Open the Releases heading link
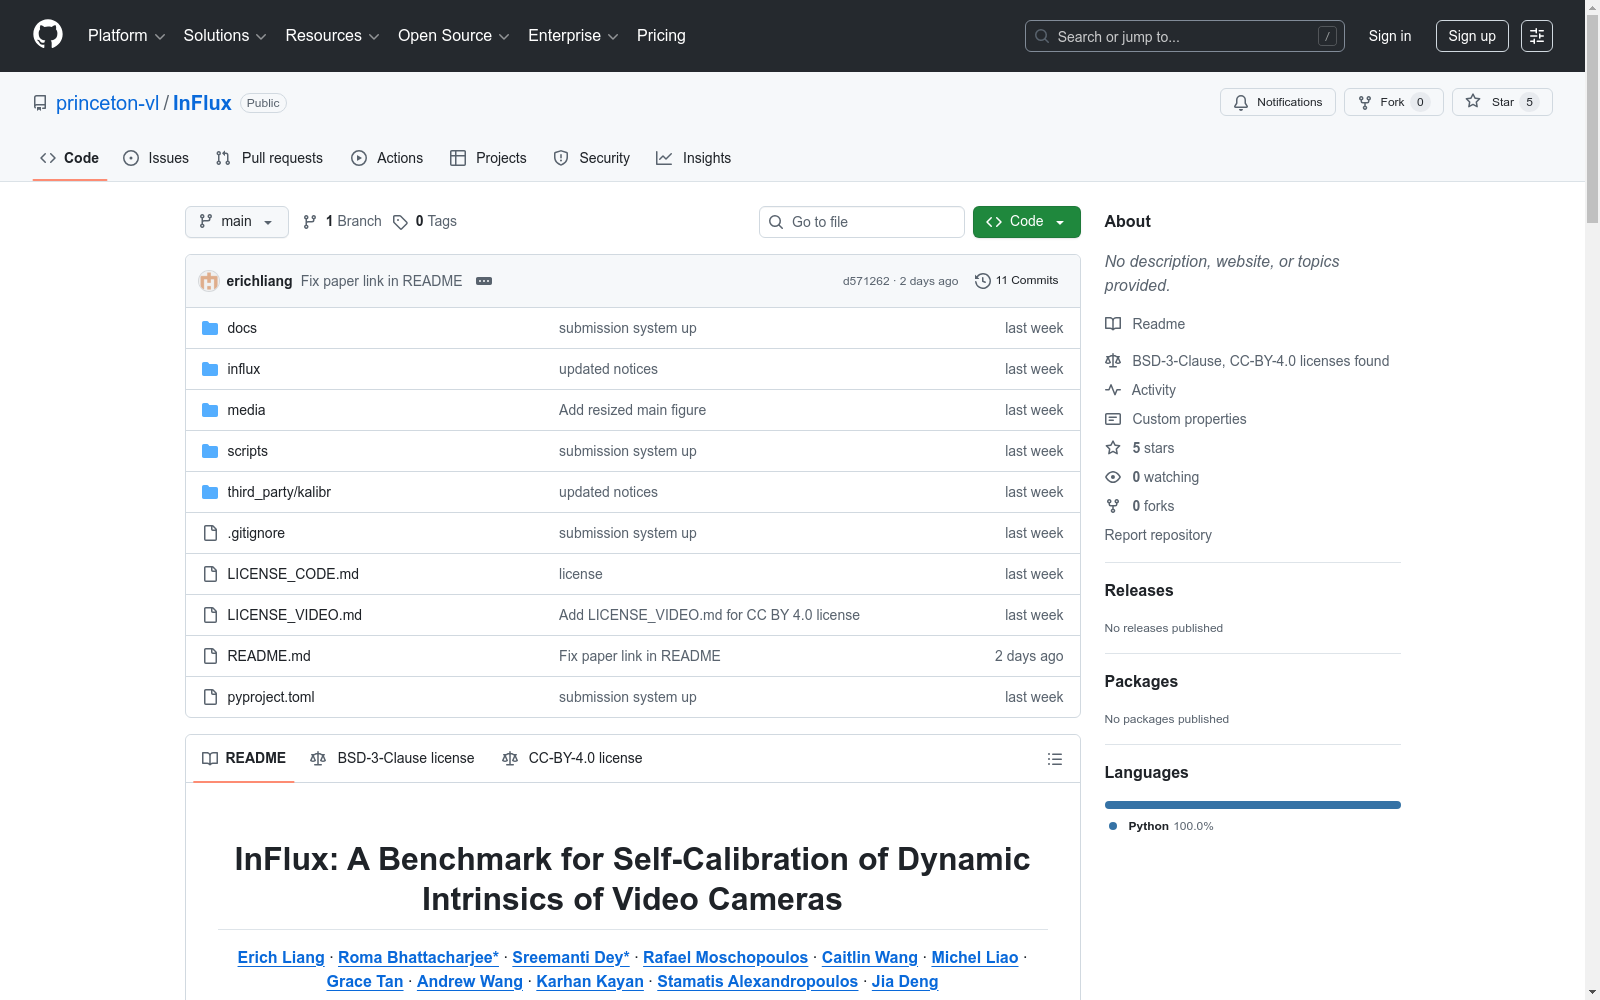Viewport: 1600px width, 1000px height. tap(1139, 590)
